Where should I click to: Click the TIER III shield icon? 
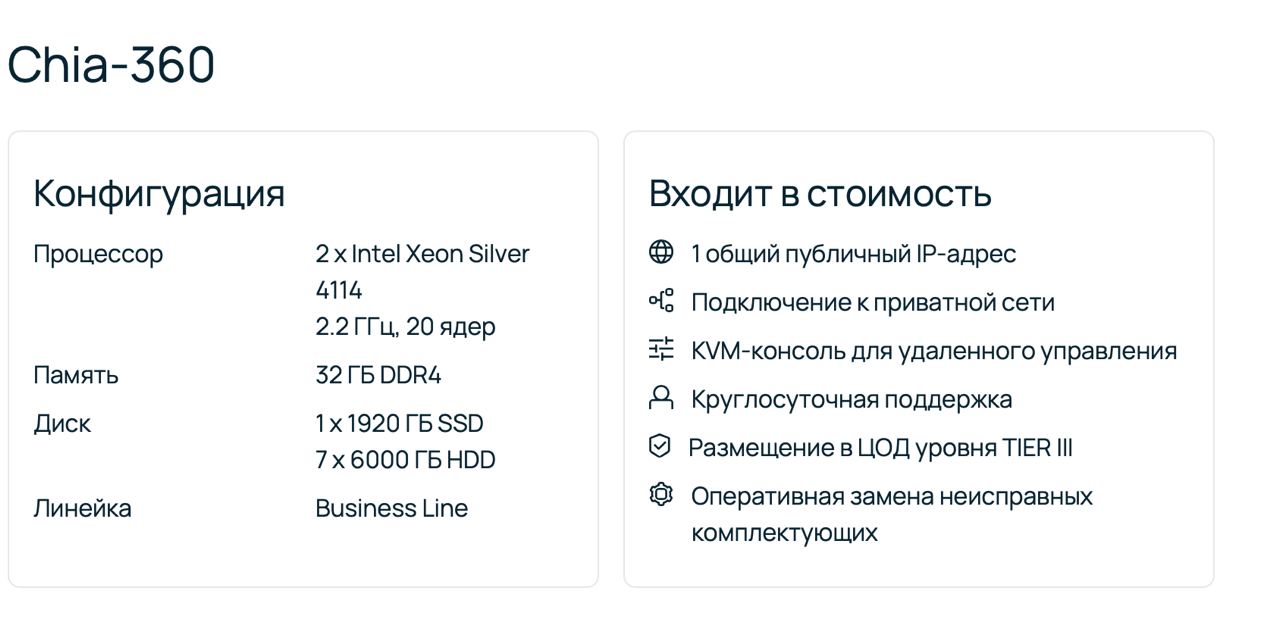[660, 446]
